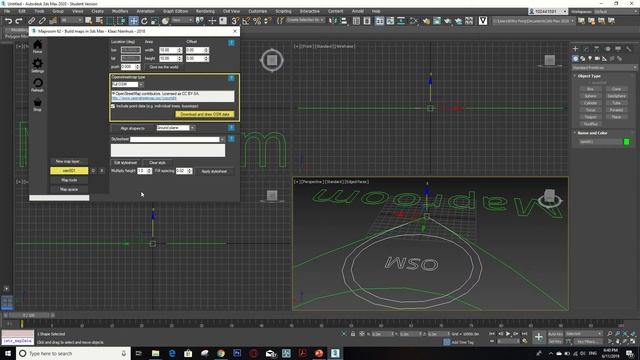Click the help icon beside Location fields
Viewport: 640px width, 360px height.
coord(231,42)
